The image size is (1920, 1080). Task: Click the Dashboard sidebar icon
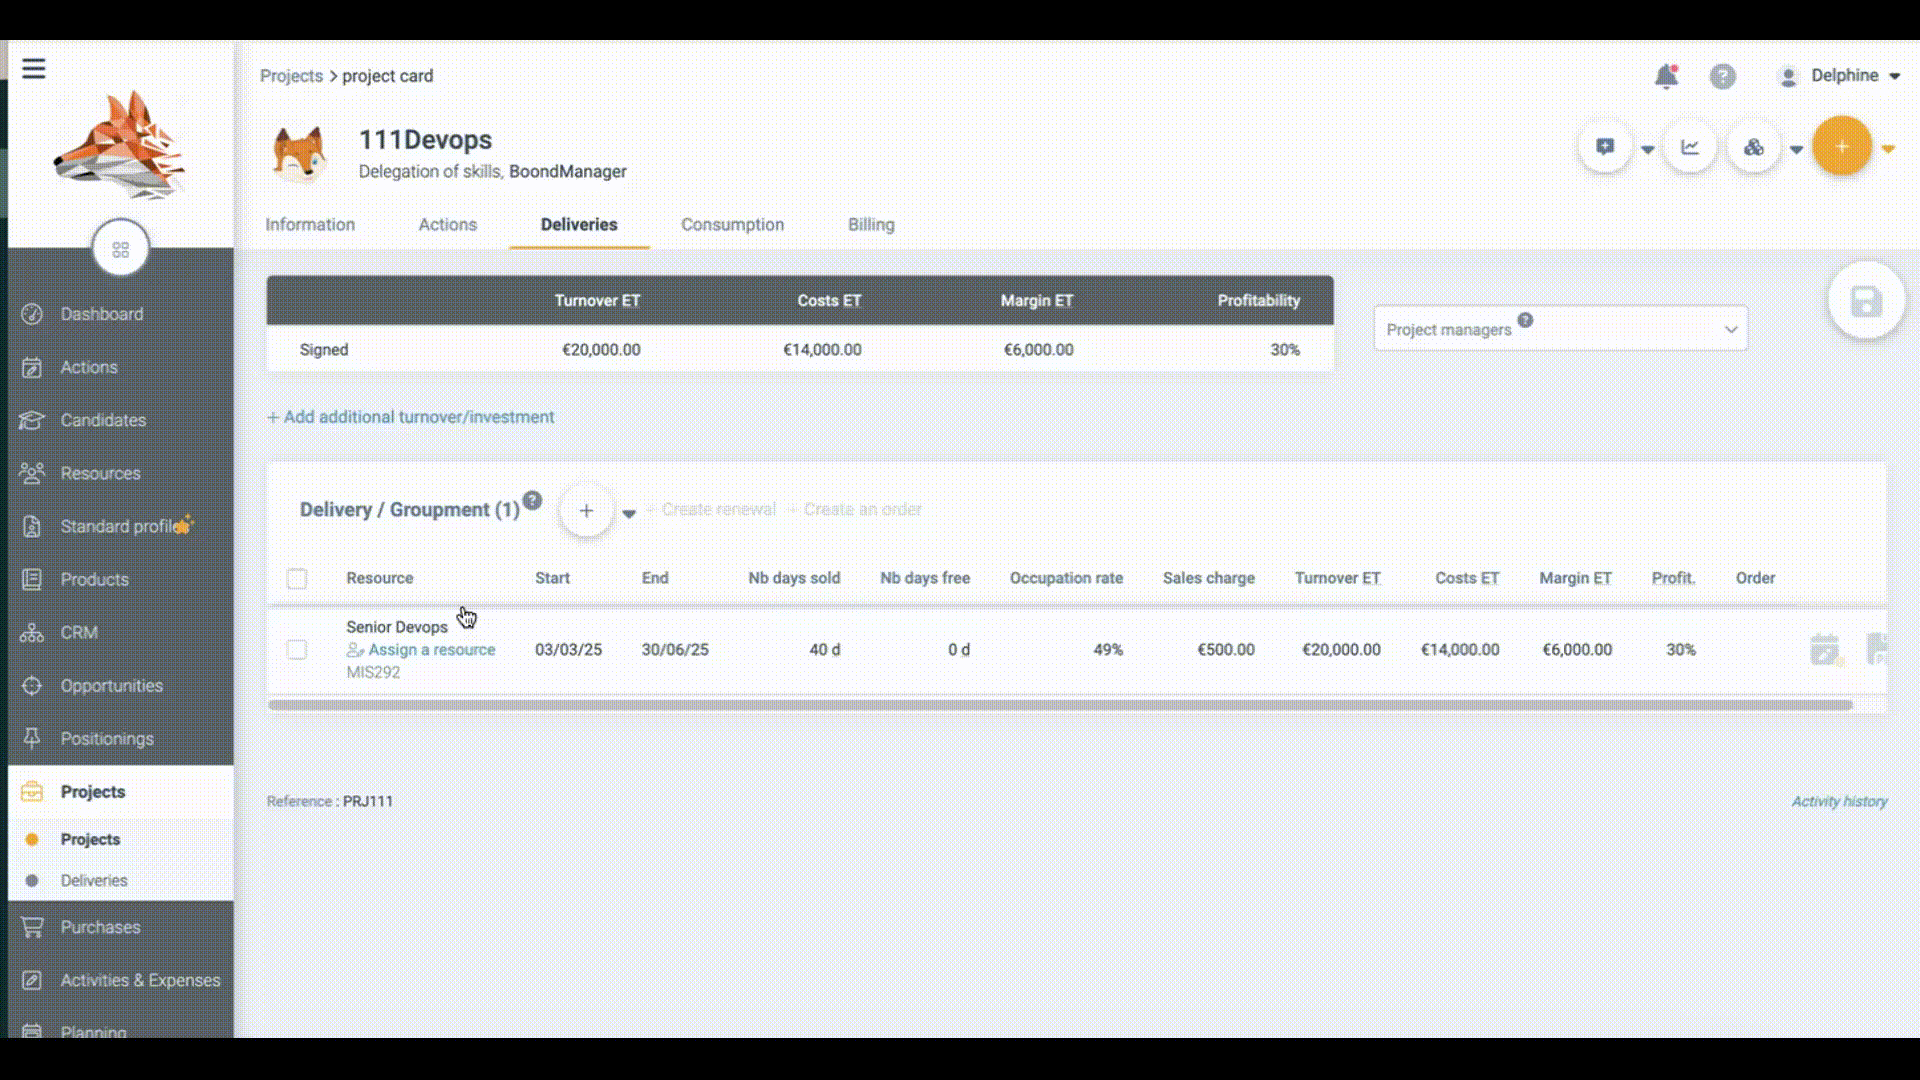coord(32,314)
